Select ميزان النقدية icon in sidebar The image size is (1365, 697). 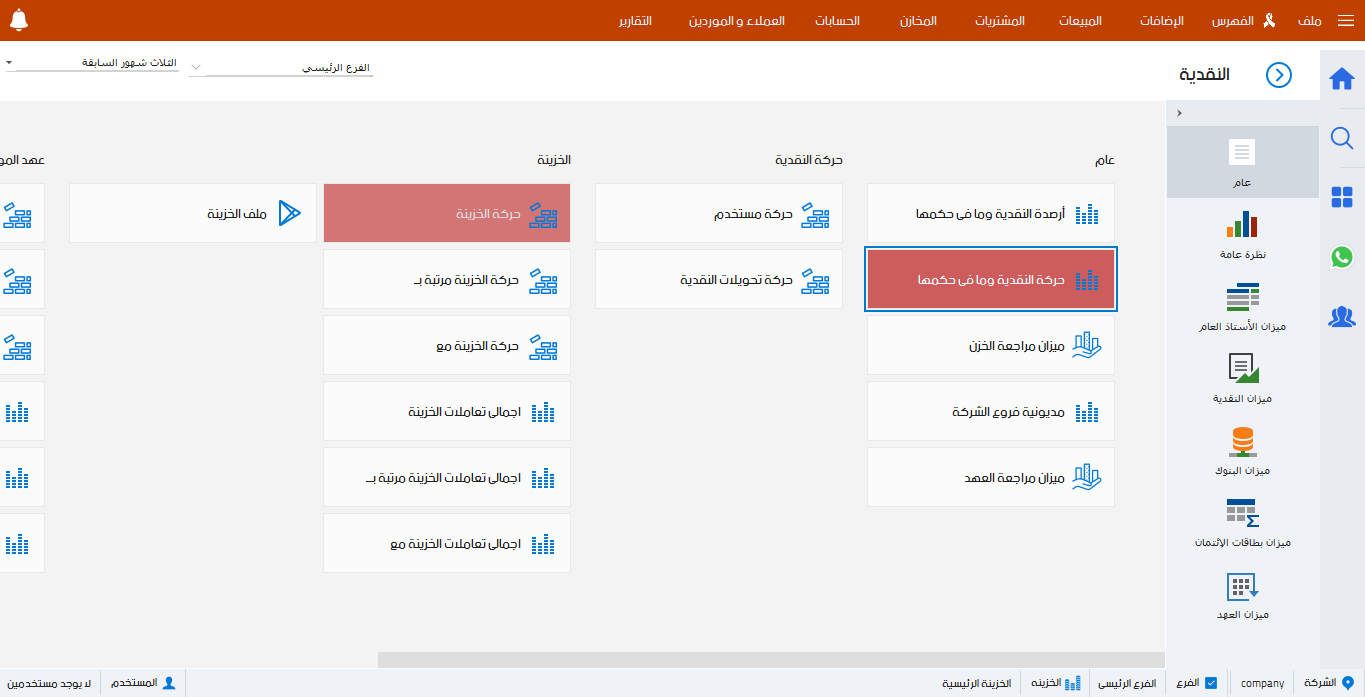pos(1242,367)
